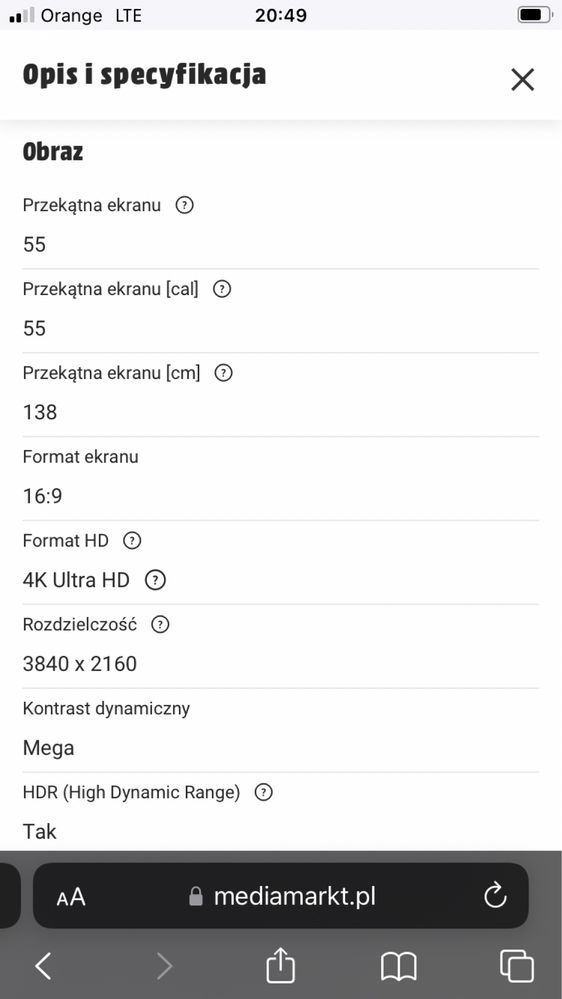Screen dimensions: 562x999
Task: Open Safari bookmarks
Action: [x=399, y=967]
